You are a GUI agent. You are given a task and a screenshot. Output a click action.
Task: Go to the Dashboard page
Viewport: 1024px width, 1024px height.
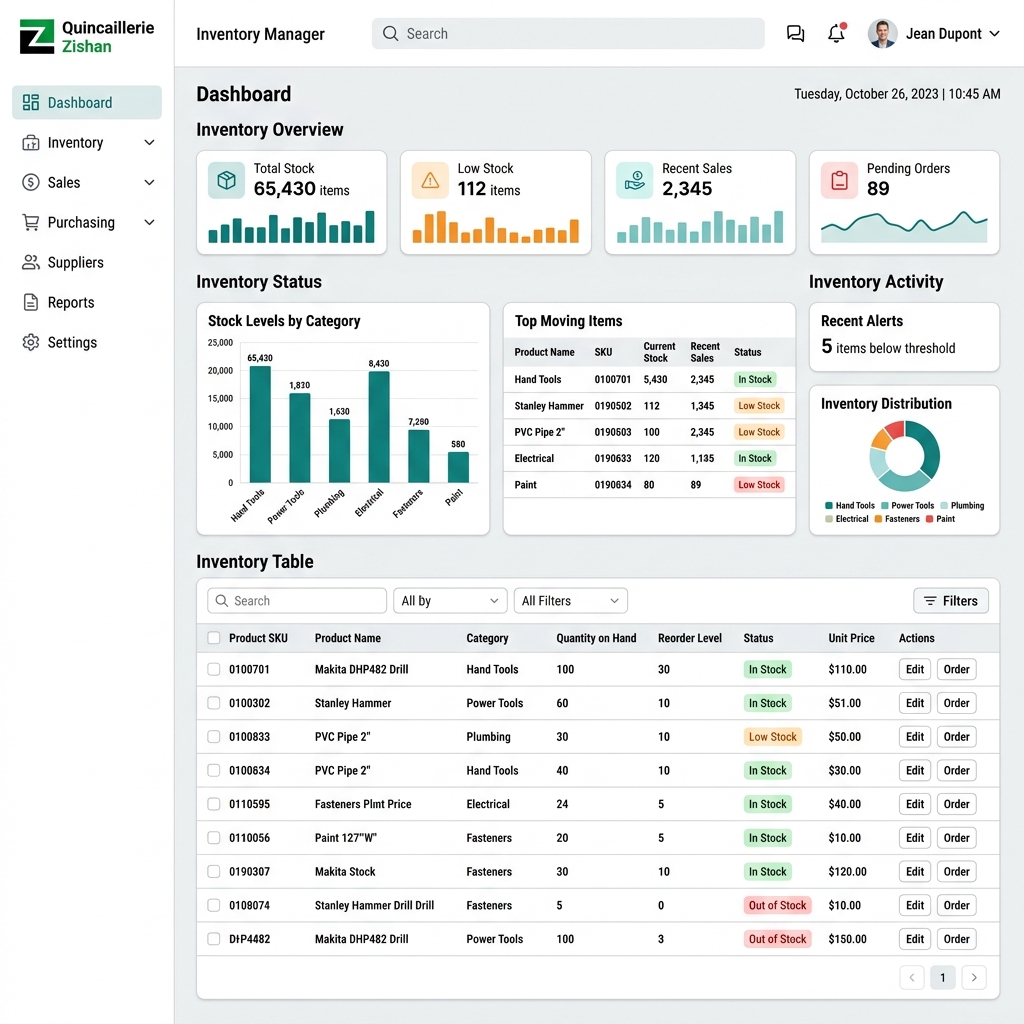point(87,103)
